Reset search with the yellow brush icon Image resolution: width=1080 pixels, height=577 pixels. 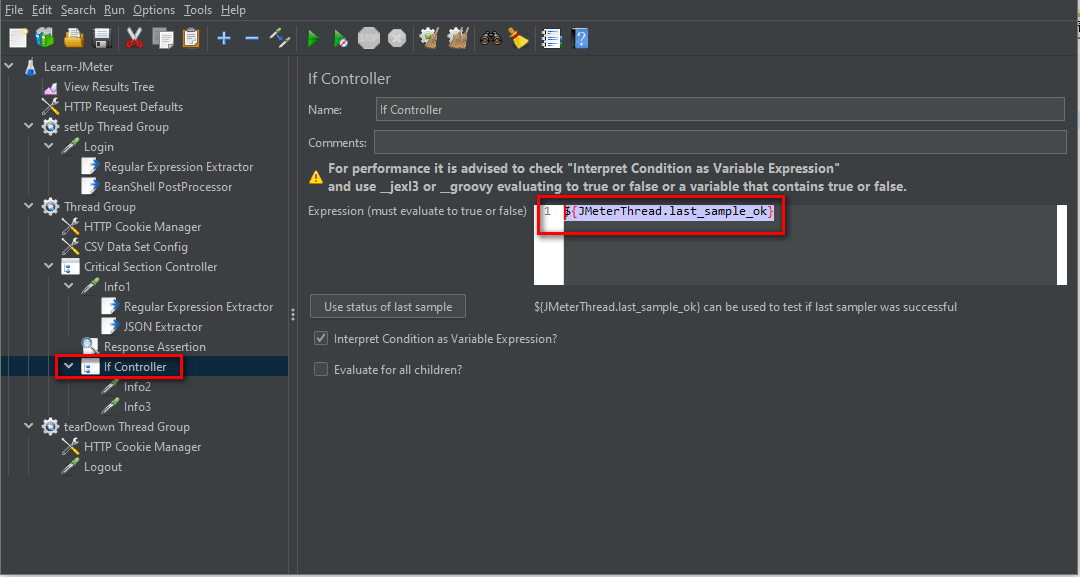coord(519,38)
